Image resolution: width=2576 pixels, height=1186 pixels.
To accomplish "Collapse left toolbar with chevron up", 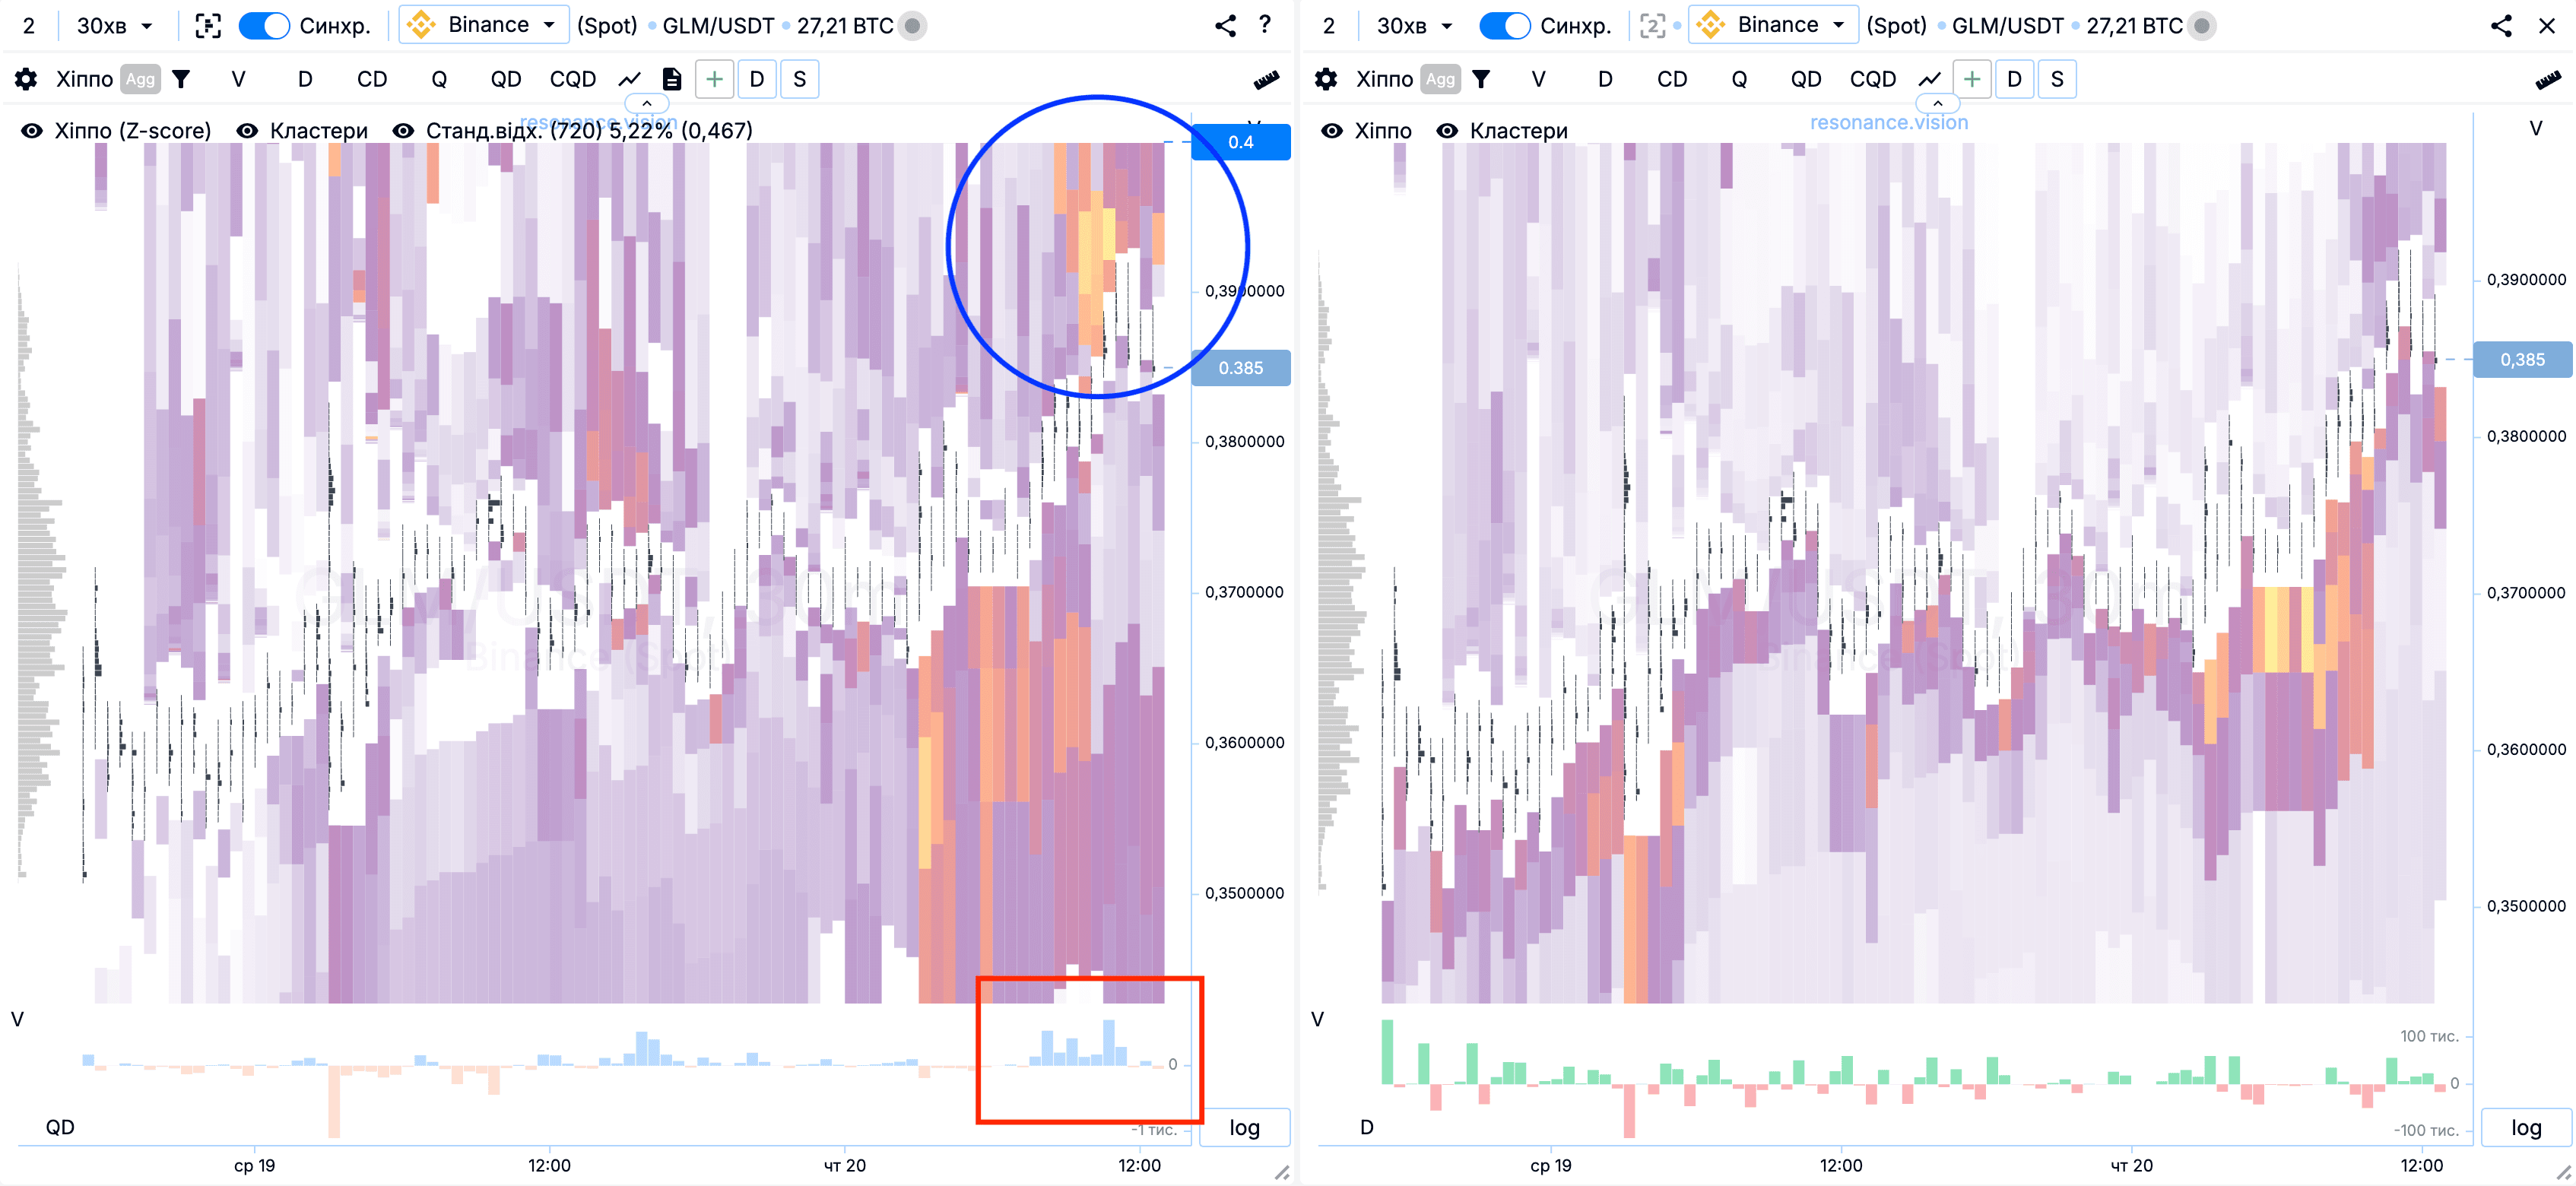I will pyautogui.click(x=647, y=103).
